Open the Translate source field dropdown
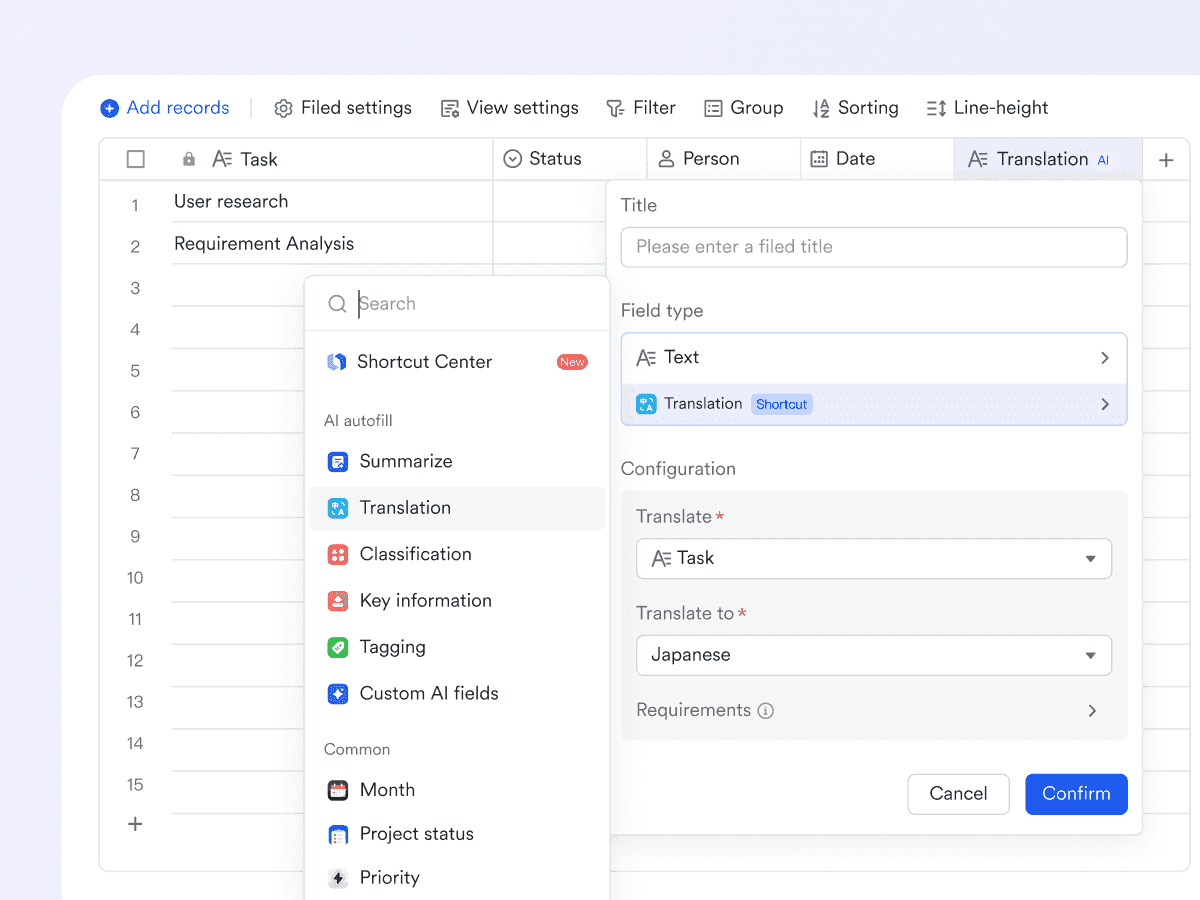 point(874,559)
